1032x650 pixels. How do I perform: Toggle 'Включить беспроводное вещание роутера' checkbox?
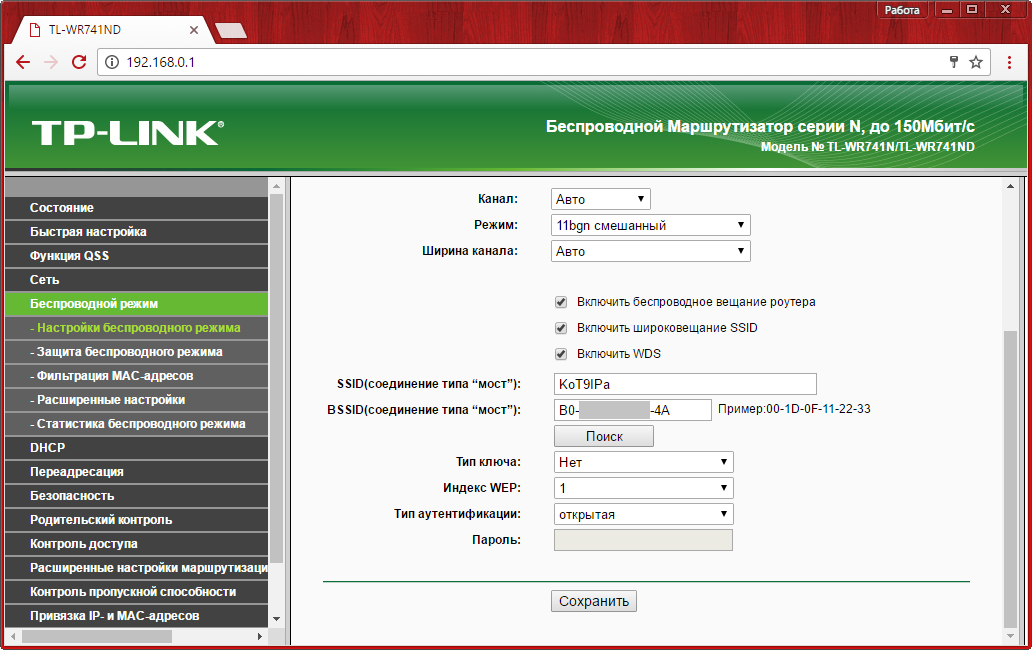[561, 302]
